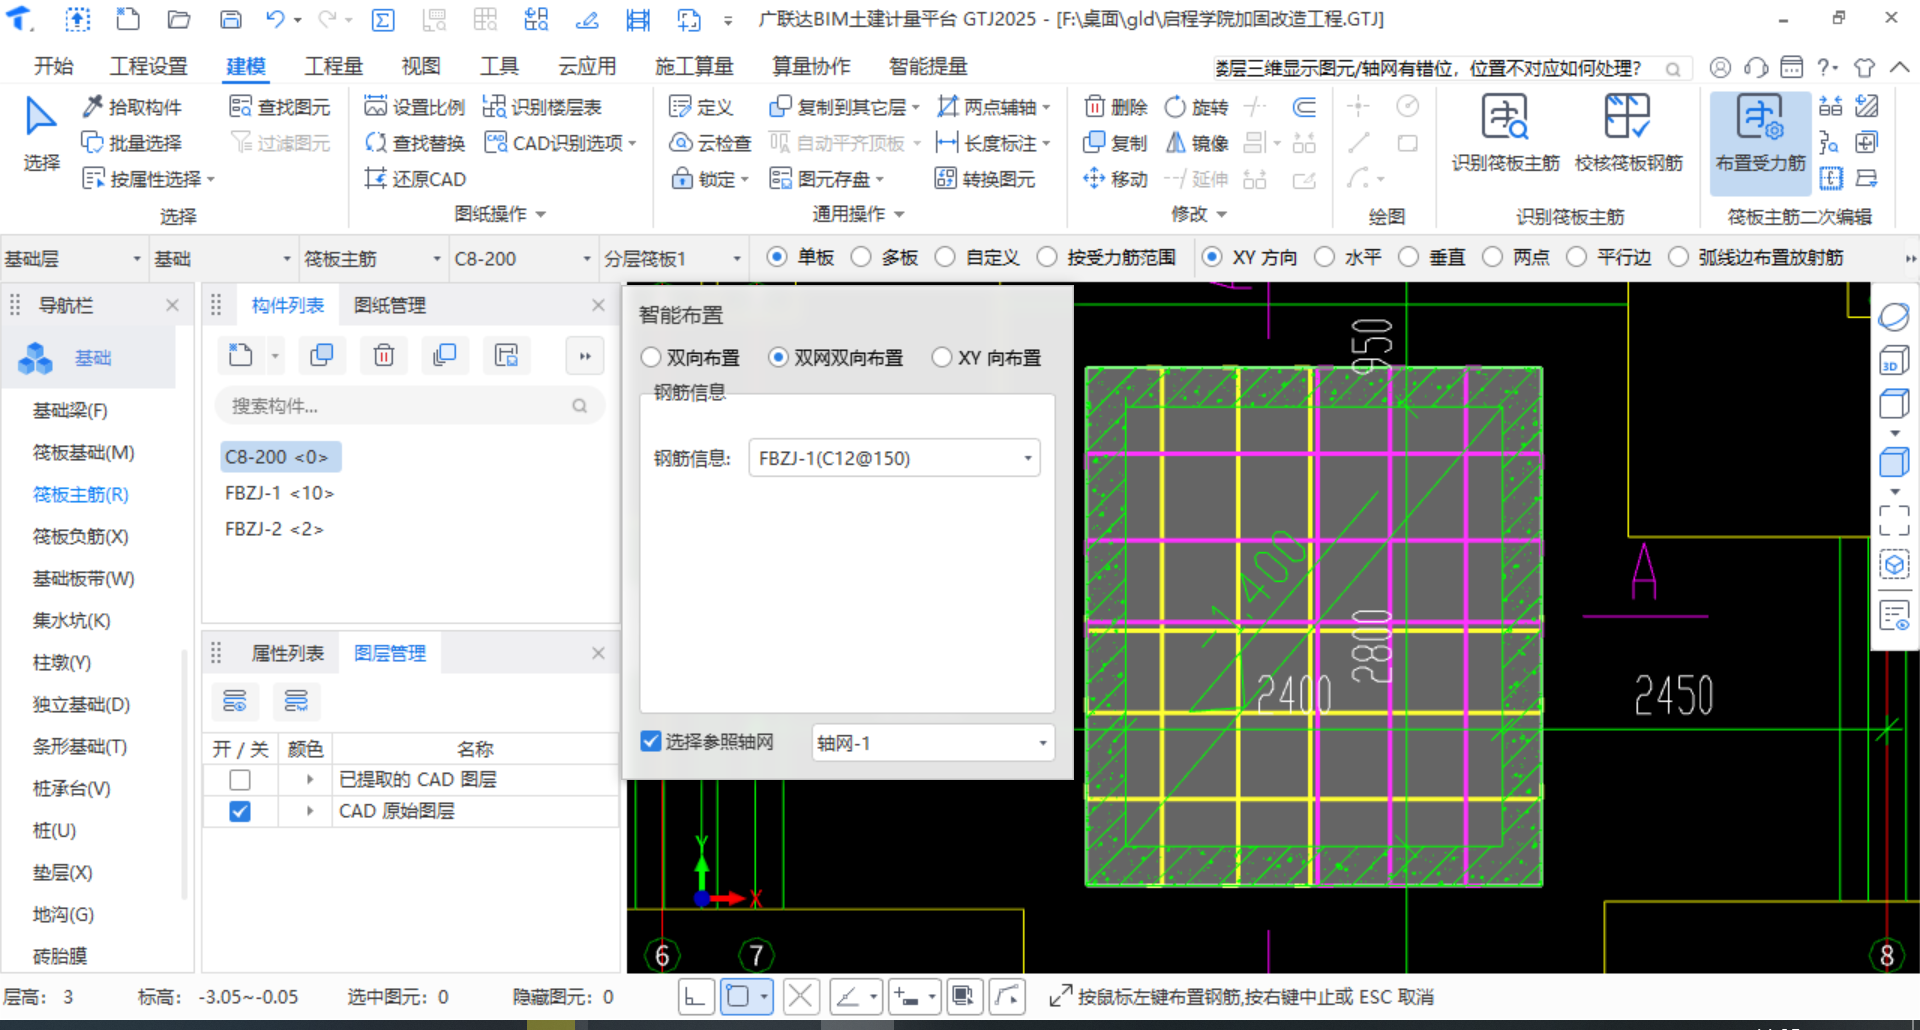This screenshot has height=1030, width=1920.
Task: Open 基础层 floor dropdown
Action: point(74,259)
